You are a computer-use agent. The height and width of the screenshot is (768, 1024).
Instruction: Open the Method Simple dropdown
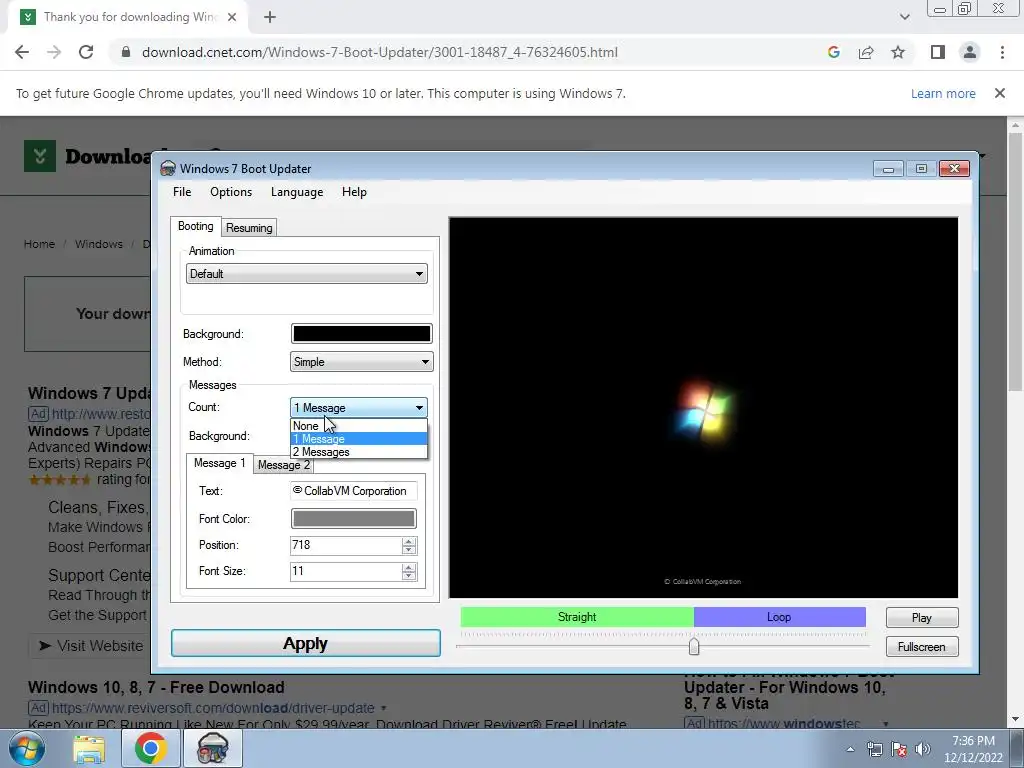(x=361, y=362)
